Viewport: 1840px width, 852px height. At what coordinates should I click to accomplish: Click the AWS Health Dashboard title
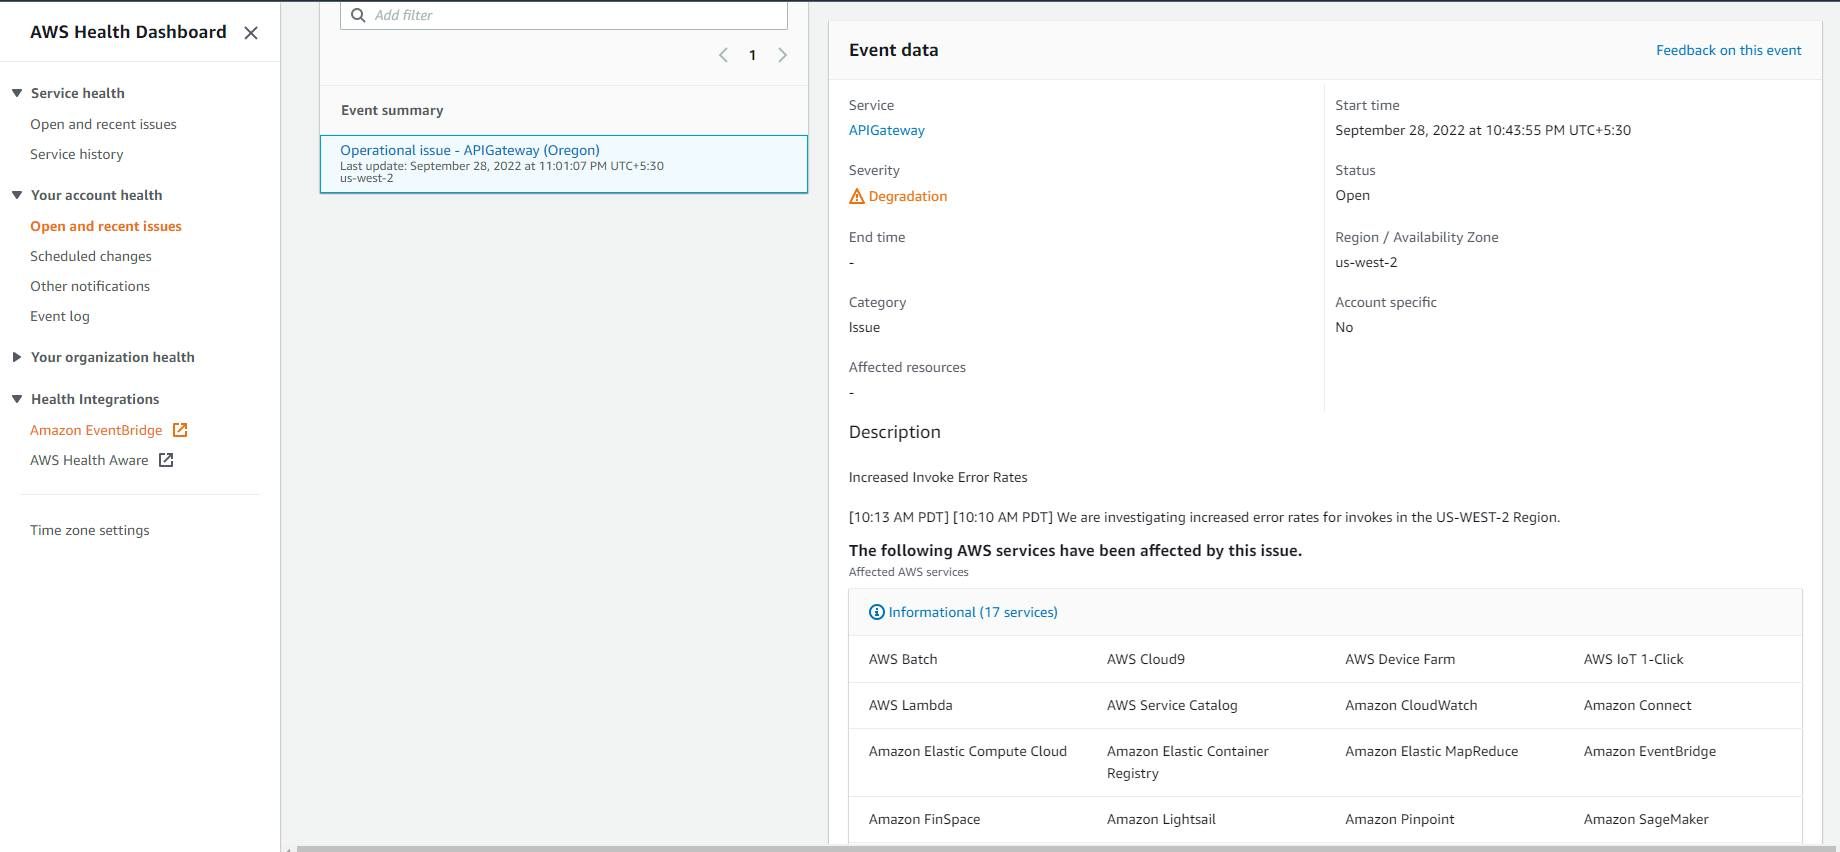[x=128, y=32]
